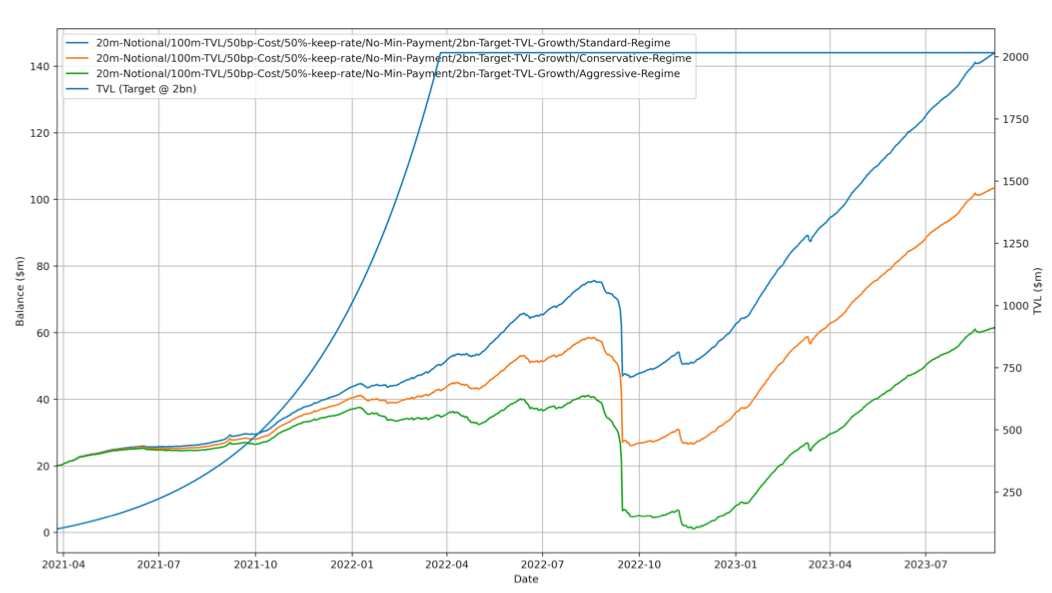Click the 1500 tick on the TVL axis
The width and height of the screenshot is (1052, 593).
pyautogui.click(x=1016, y=182)
